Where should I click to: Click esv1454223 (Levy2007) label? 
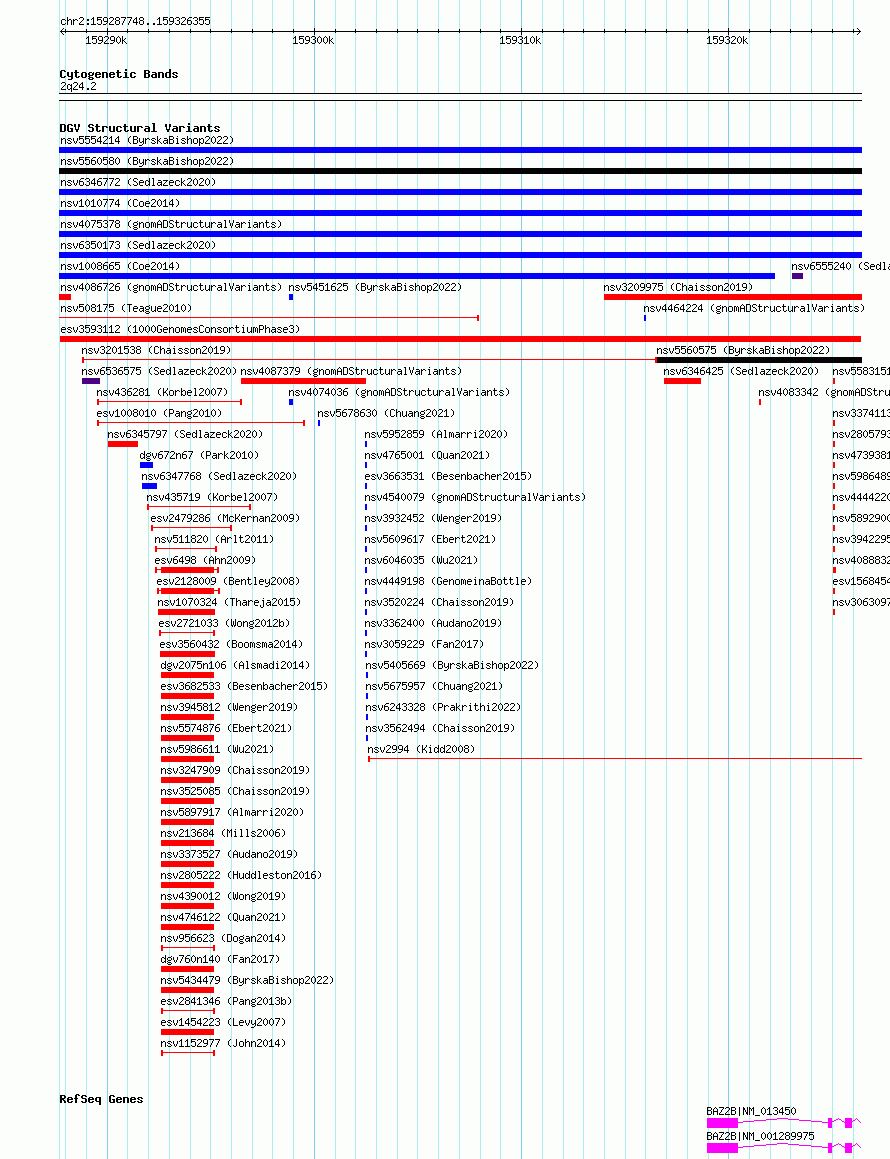[x=223, y=1022]
